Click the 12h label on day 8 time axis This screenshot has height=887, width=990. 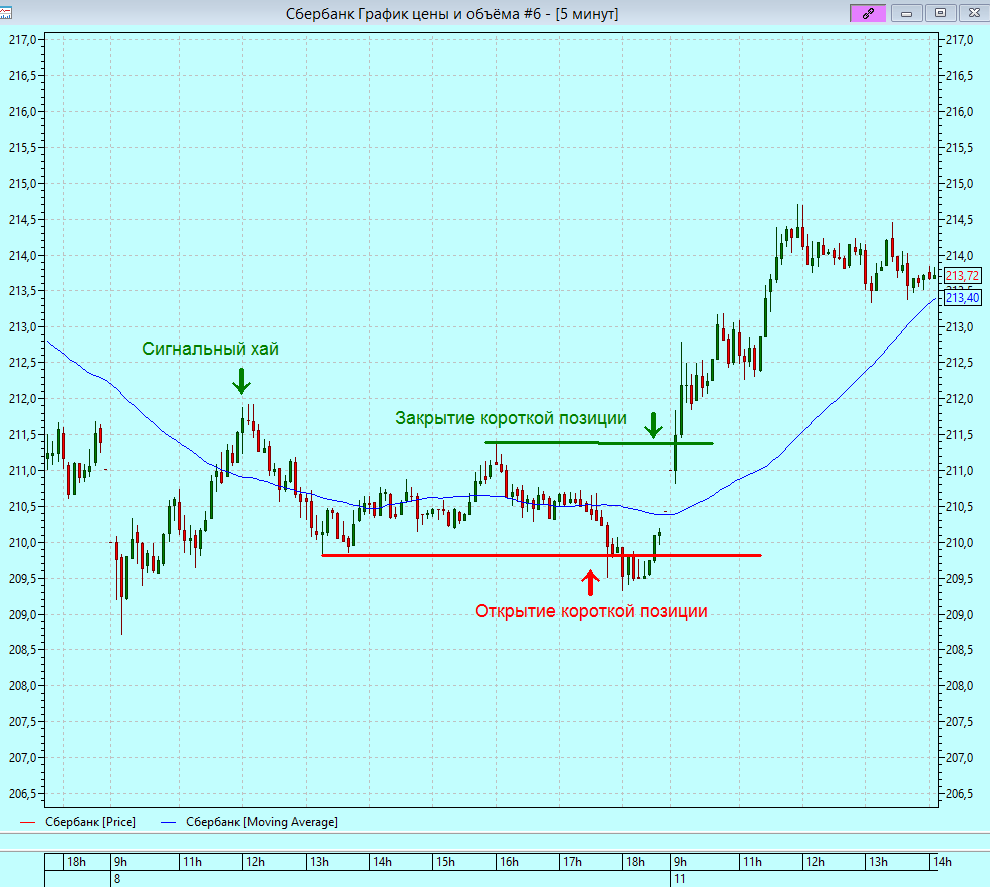256,862
